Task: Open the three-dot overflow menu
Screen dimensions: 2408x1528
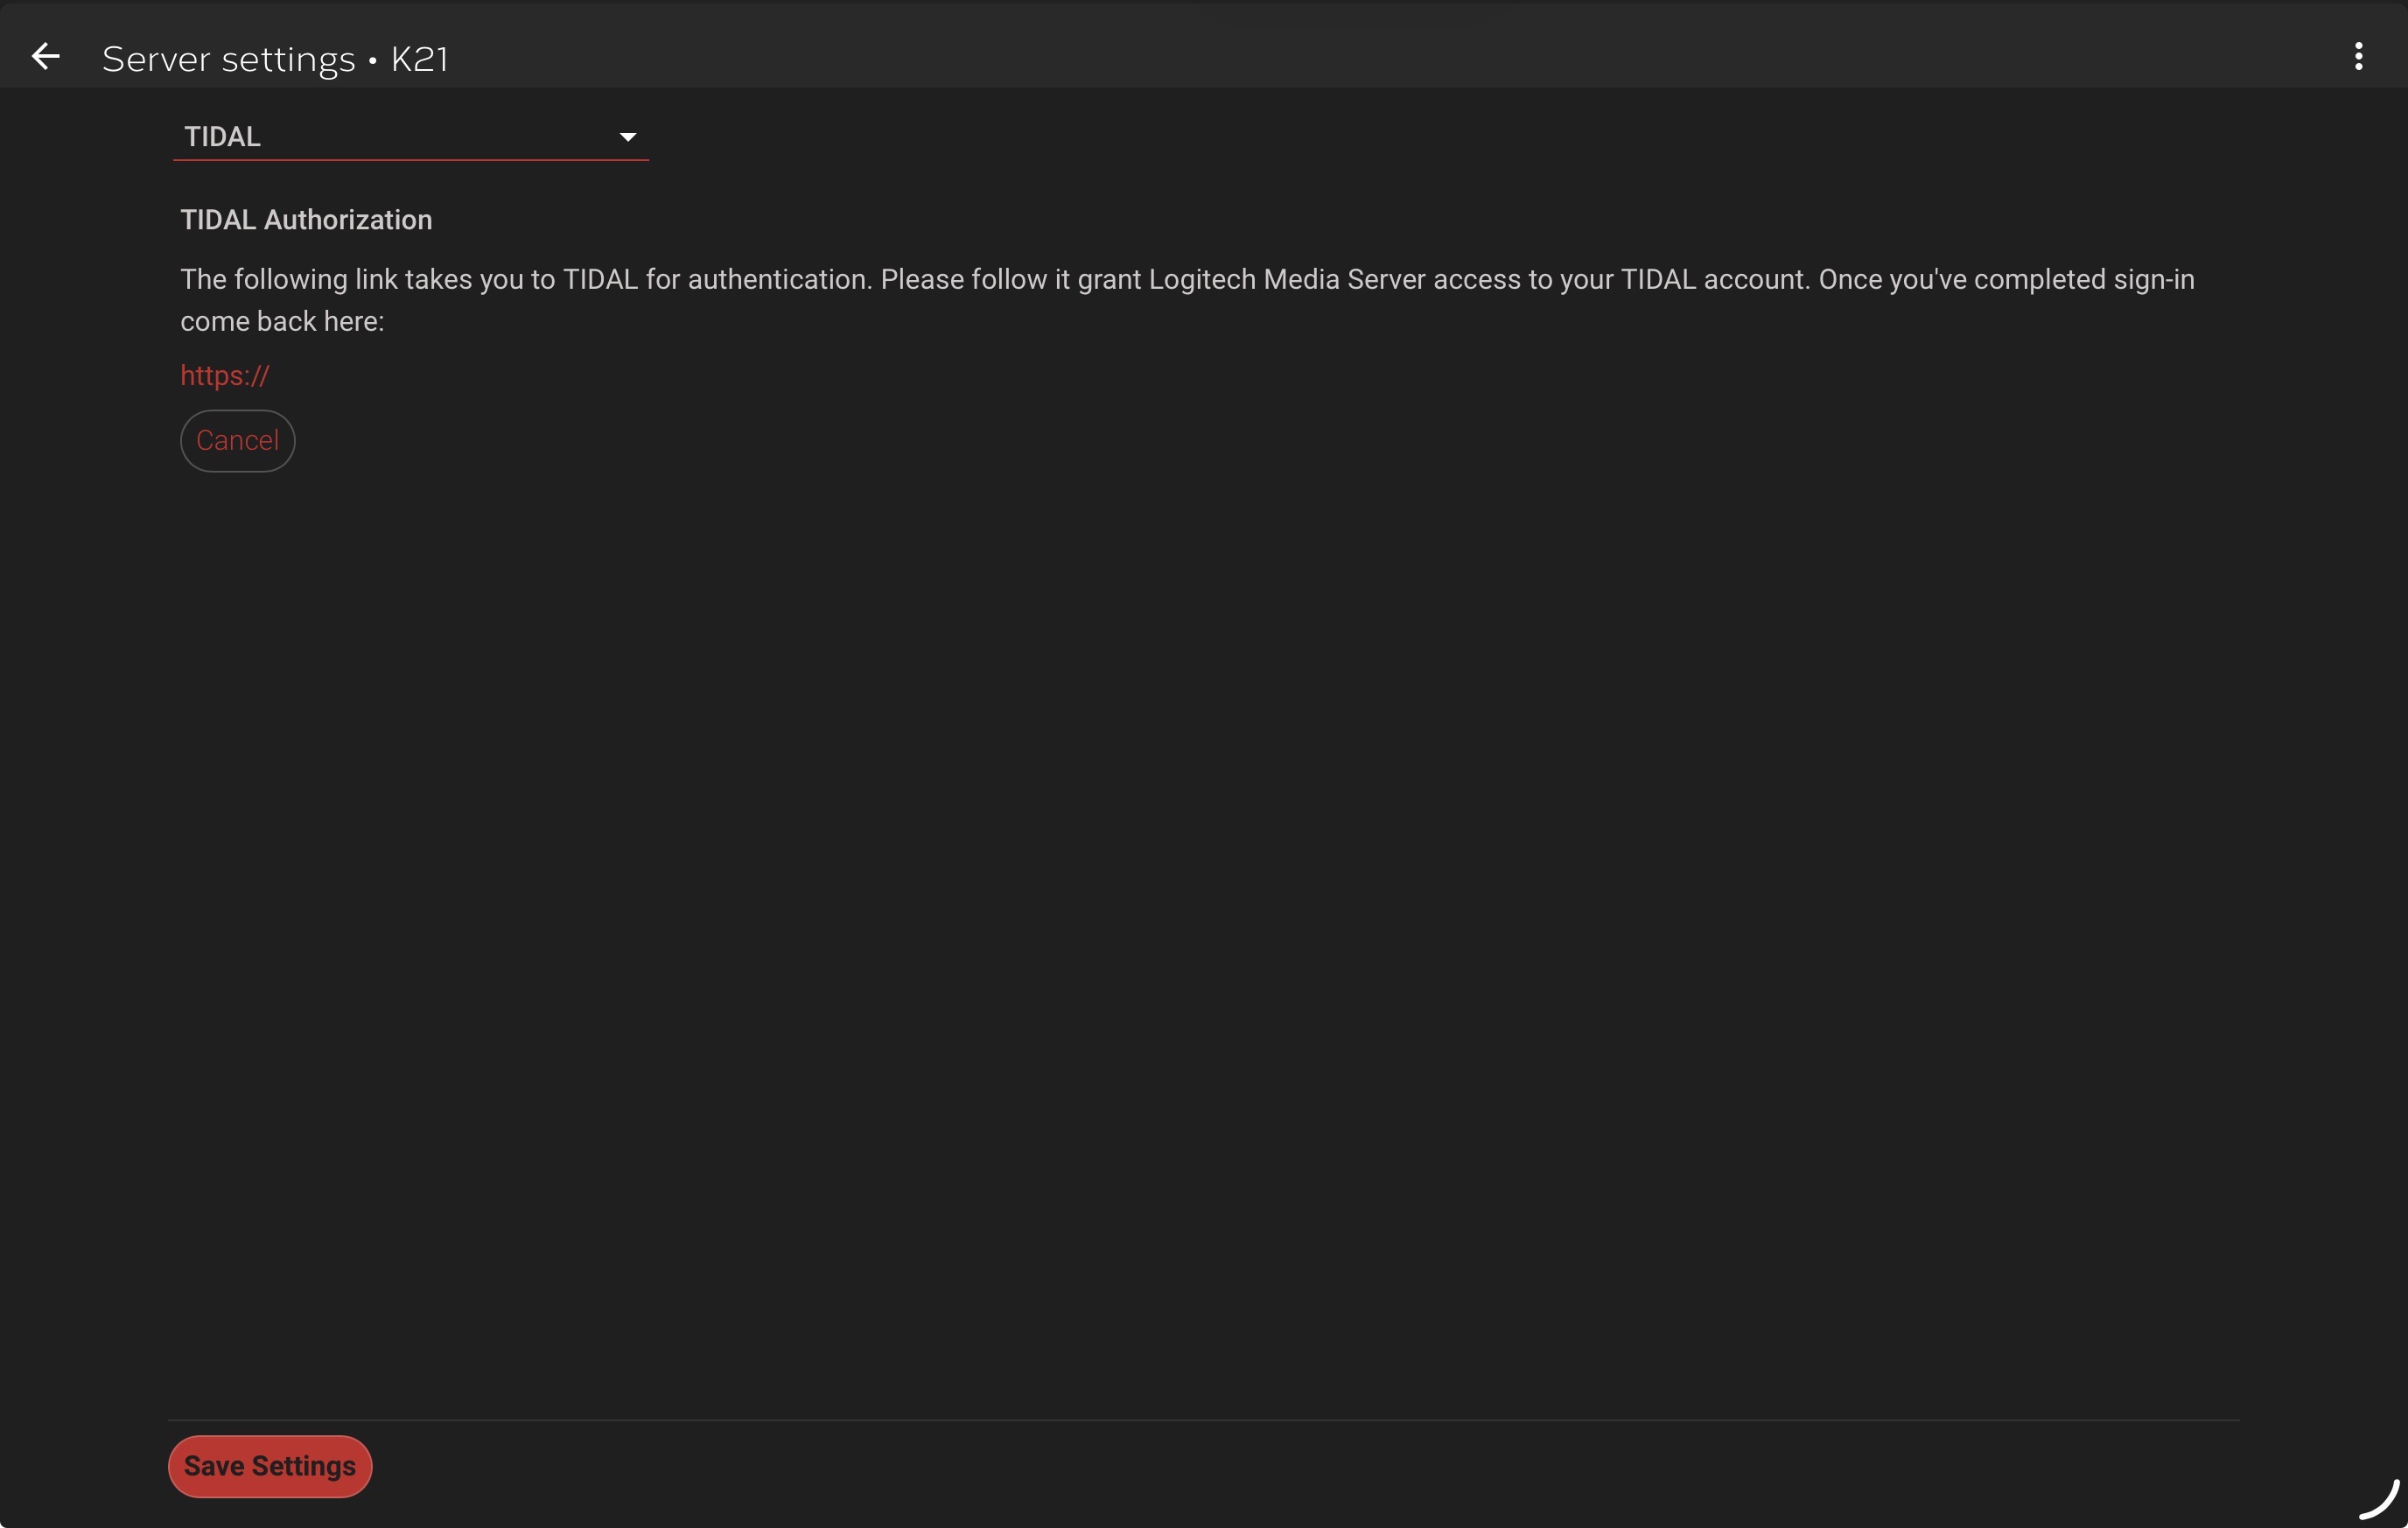Action: pyautogui.click(x=2358, y=57)
